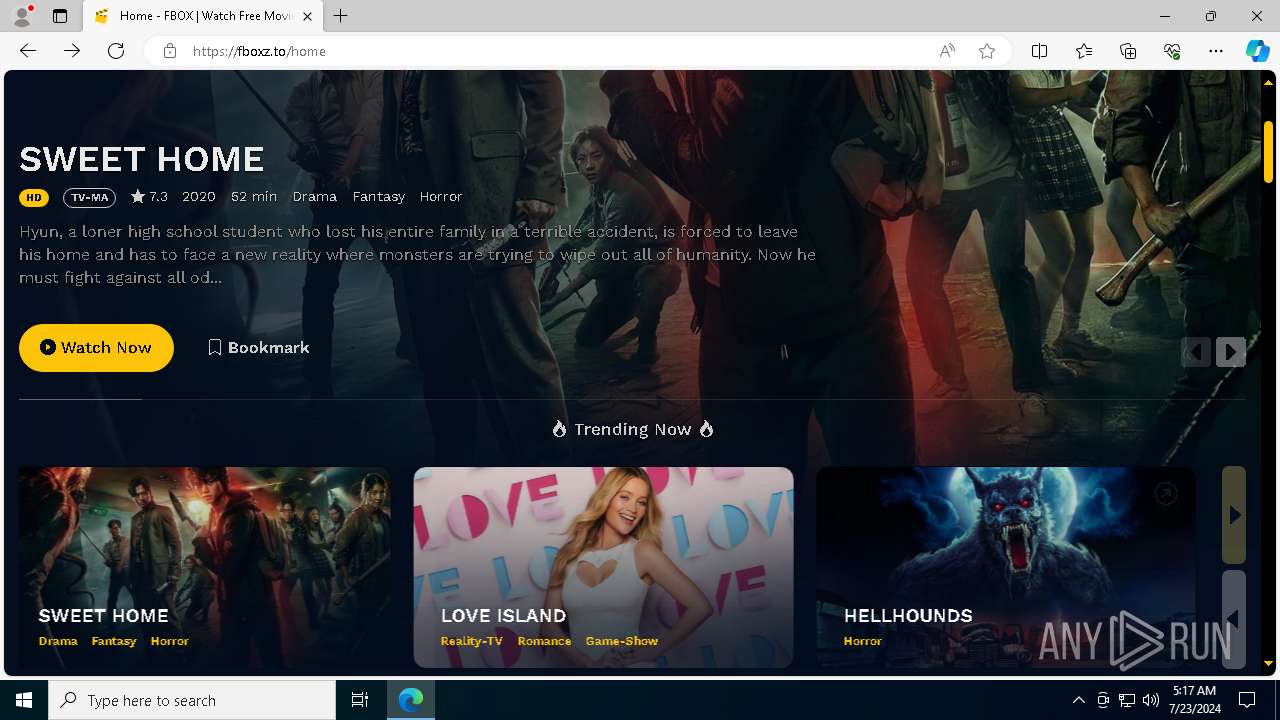Click the HELLHOUNDS card title
The width and height of the screenshot is (1280, 720).
pos(908,616)
